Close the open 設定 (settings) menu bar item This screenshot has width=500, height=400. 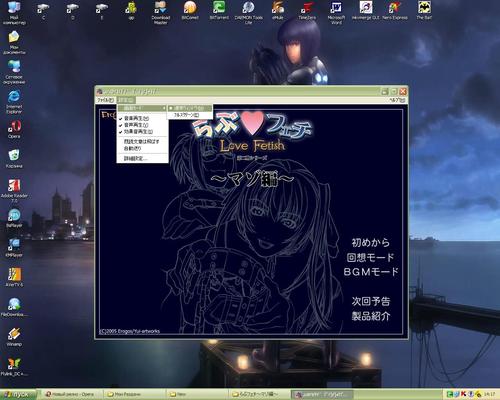126,100
